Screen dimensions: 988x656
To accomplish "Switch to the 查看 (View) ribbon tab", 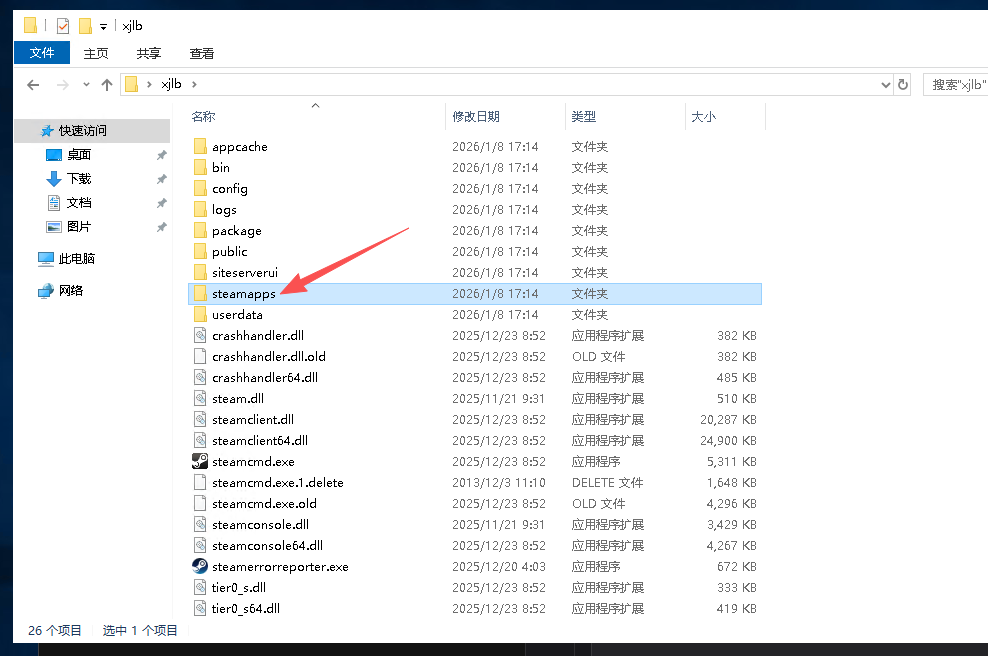I will tap(202, 53).
